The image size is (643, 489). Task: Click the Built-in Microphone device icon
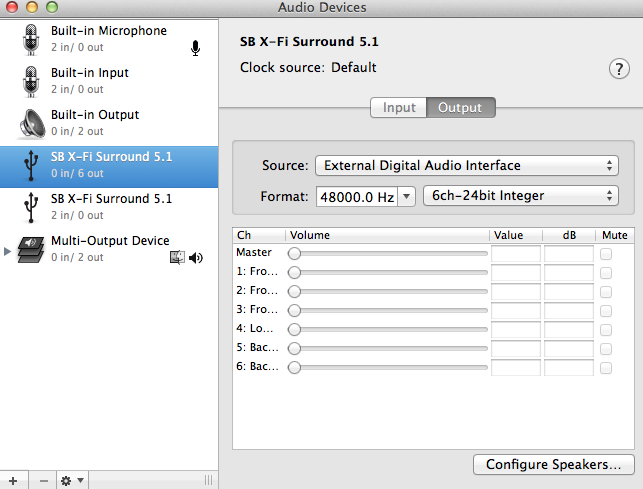pos(31,39)
